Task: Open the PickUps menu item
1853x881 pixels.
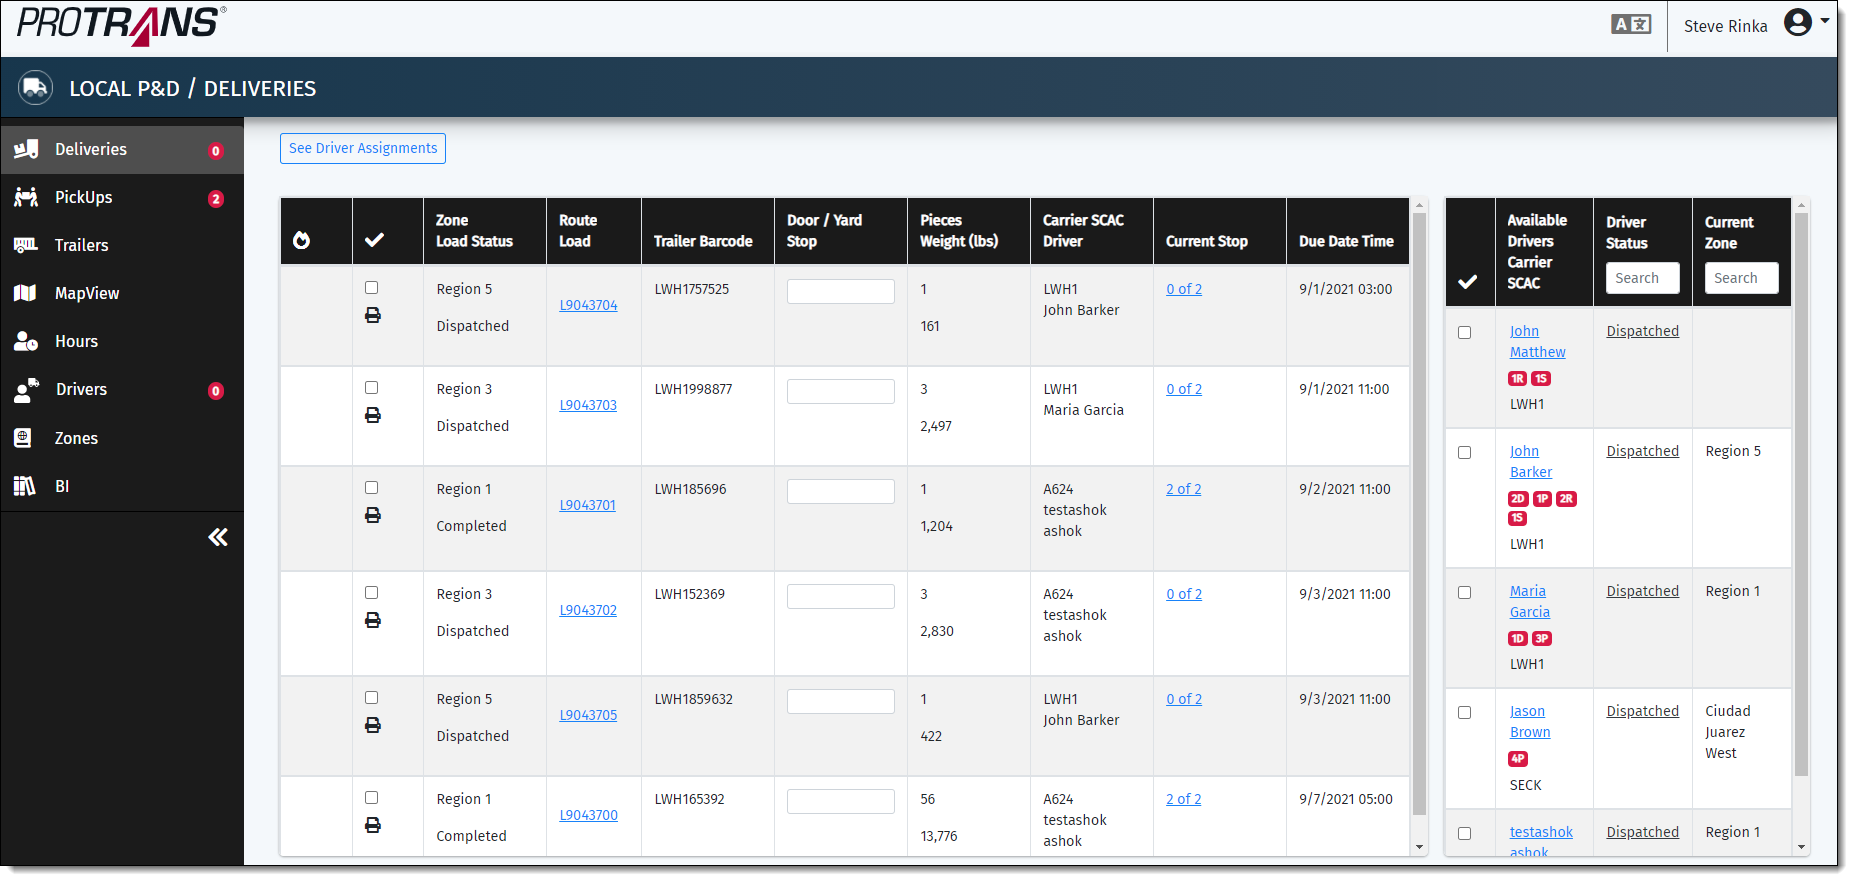Action: click(x=84, y=197)
